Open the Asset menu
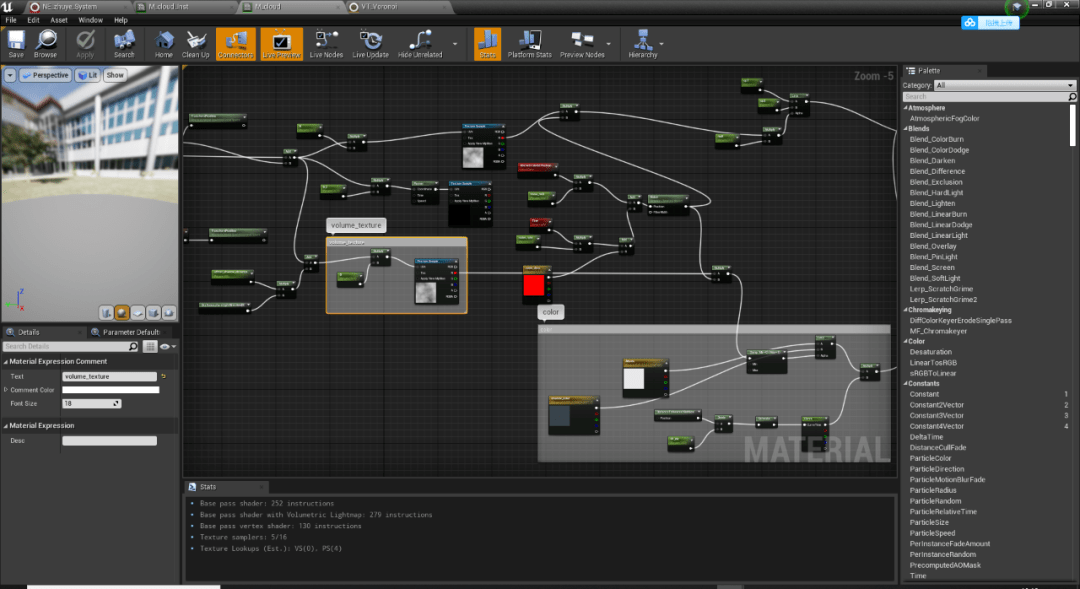Screen dimensions: 1080x589 [x=59, y=20]
